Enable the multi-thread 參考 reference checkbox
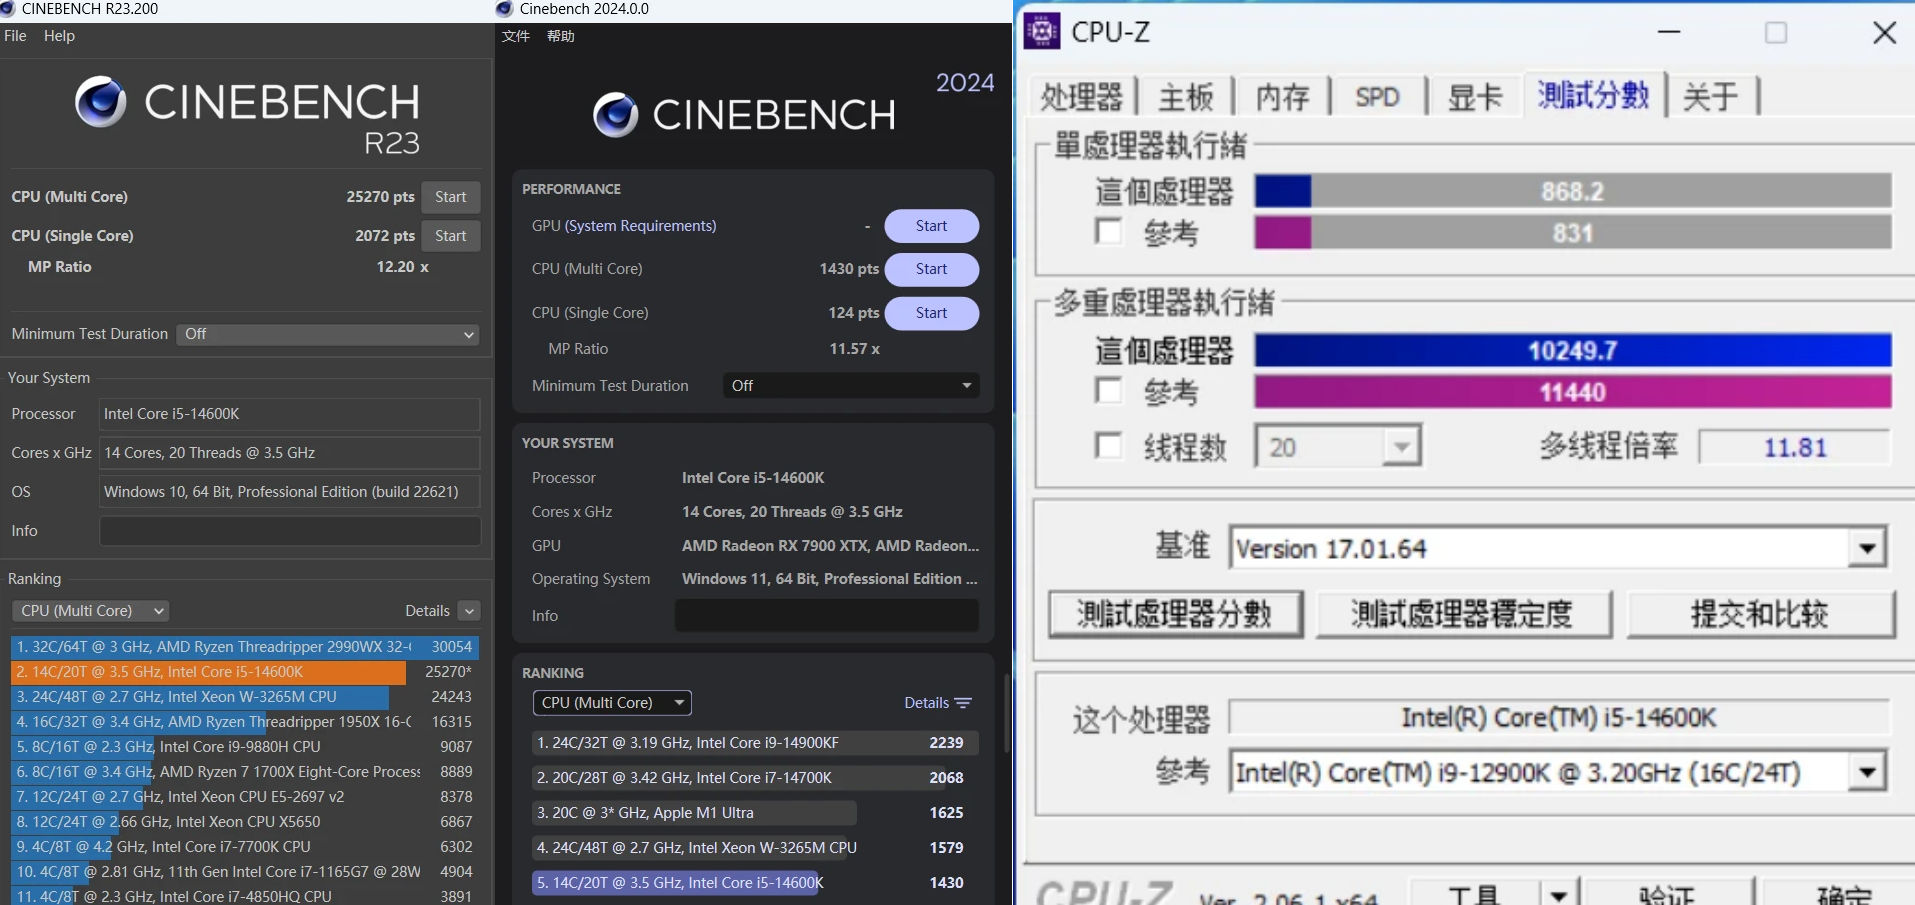 pos(1108,390)
